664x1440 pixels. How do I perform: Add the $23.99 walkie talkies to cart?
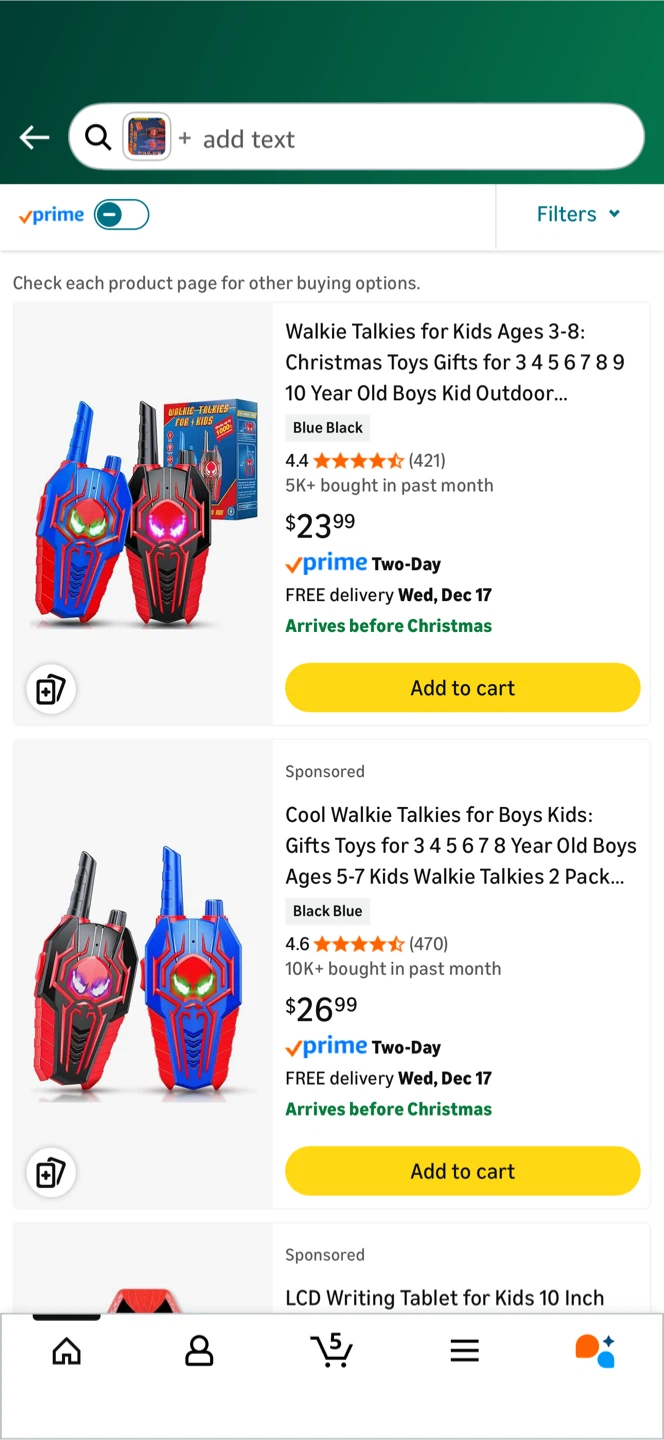462,688
